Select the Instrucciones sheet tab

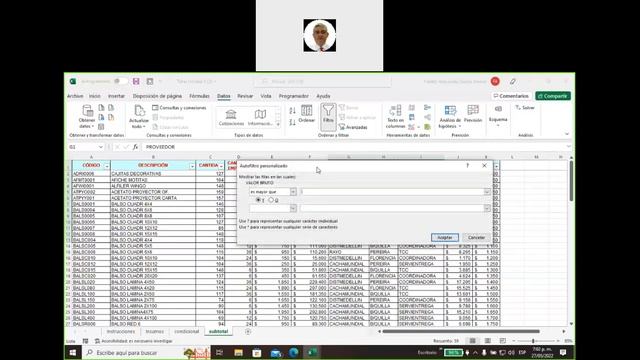tap(120, 331)
